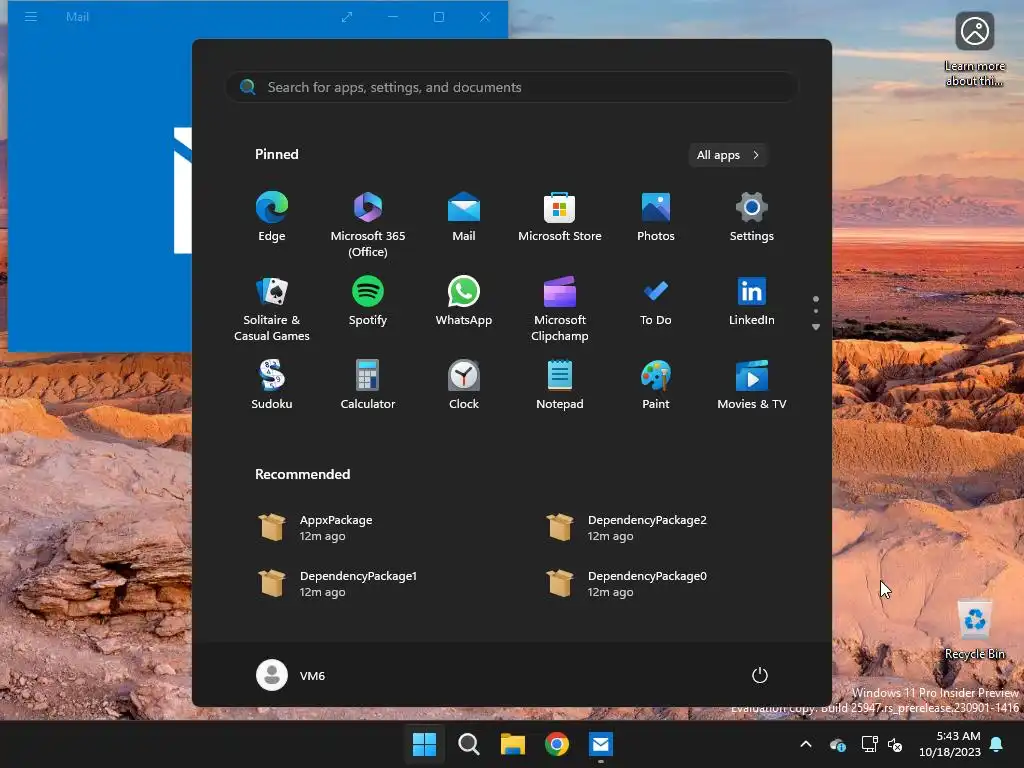
Task: Start Solitaire & Casual Games
Action: pyautogui.click(x=272, y=309)
